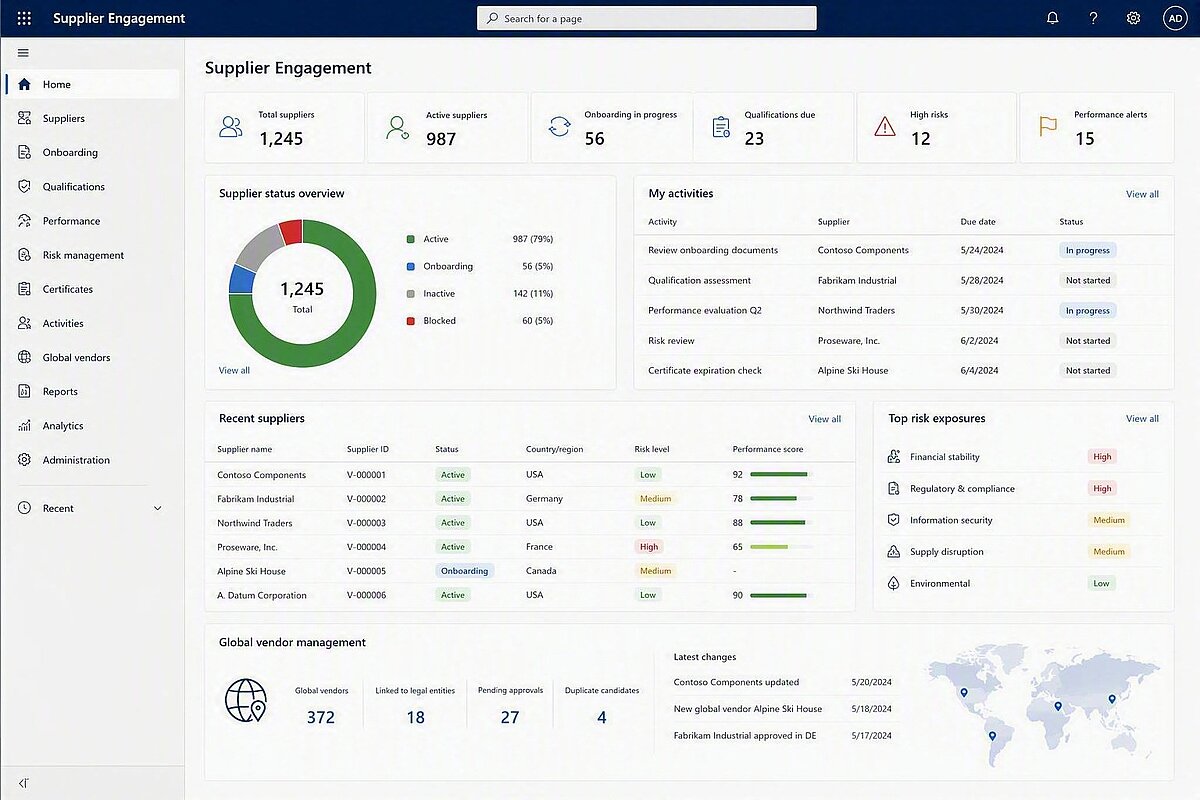Click the Qualifications shield icon
1200x800 pixels.
tap(24, 186)
